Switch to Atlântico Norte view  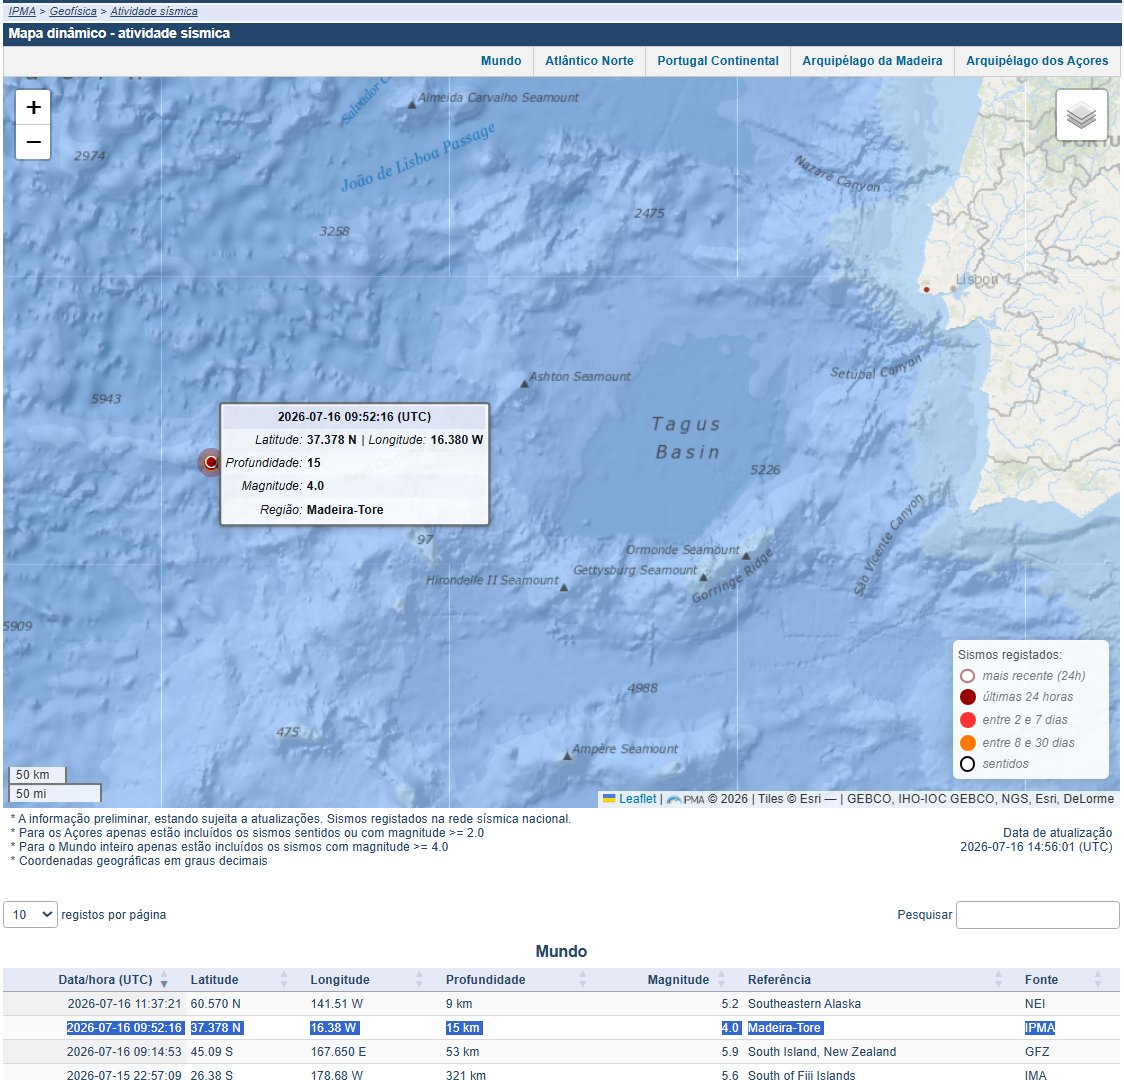(x=589, y=61)
